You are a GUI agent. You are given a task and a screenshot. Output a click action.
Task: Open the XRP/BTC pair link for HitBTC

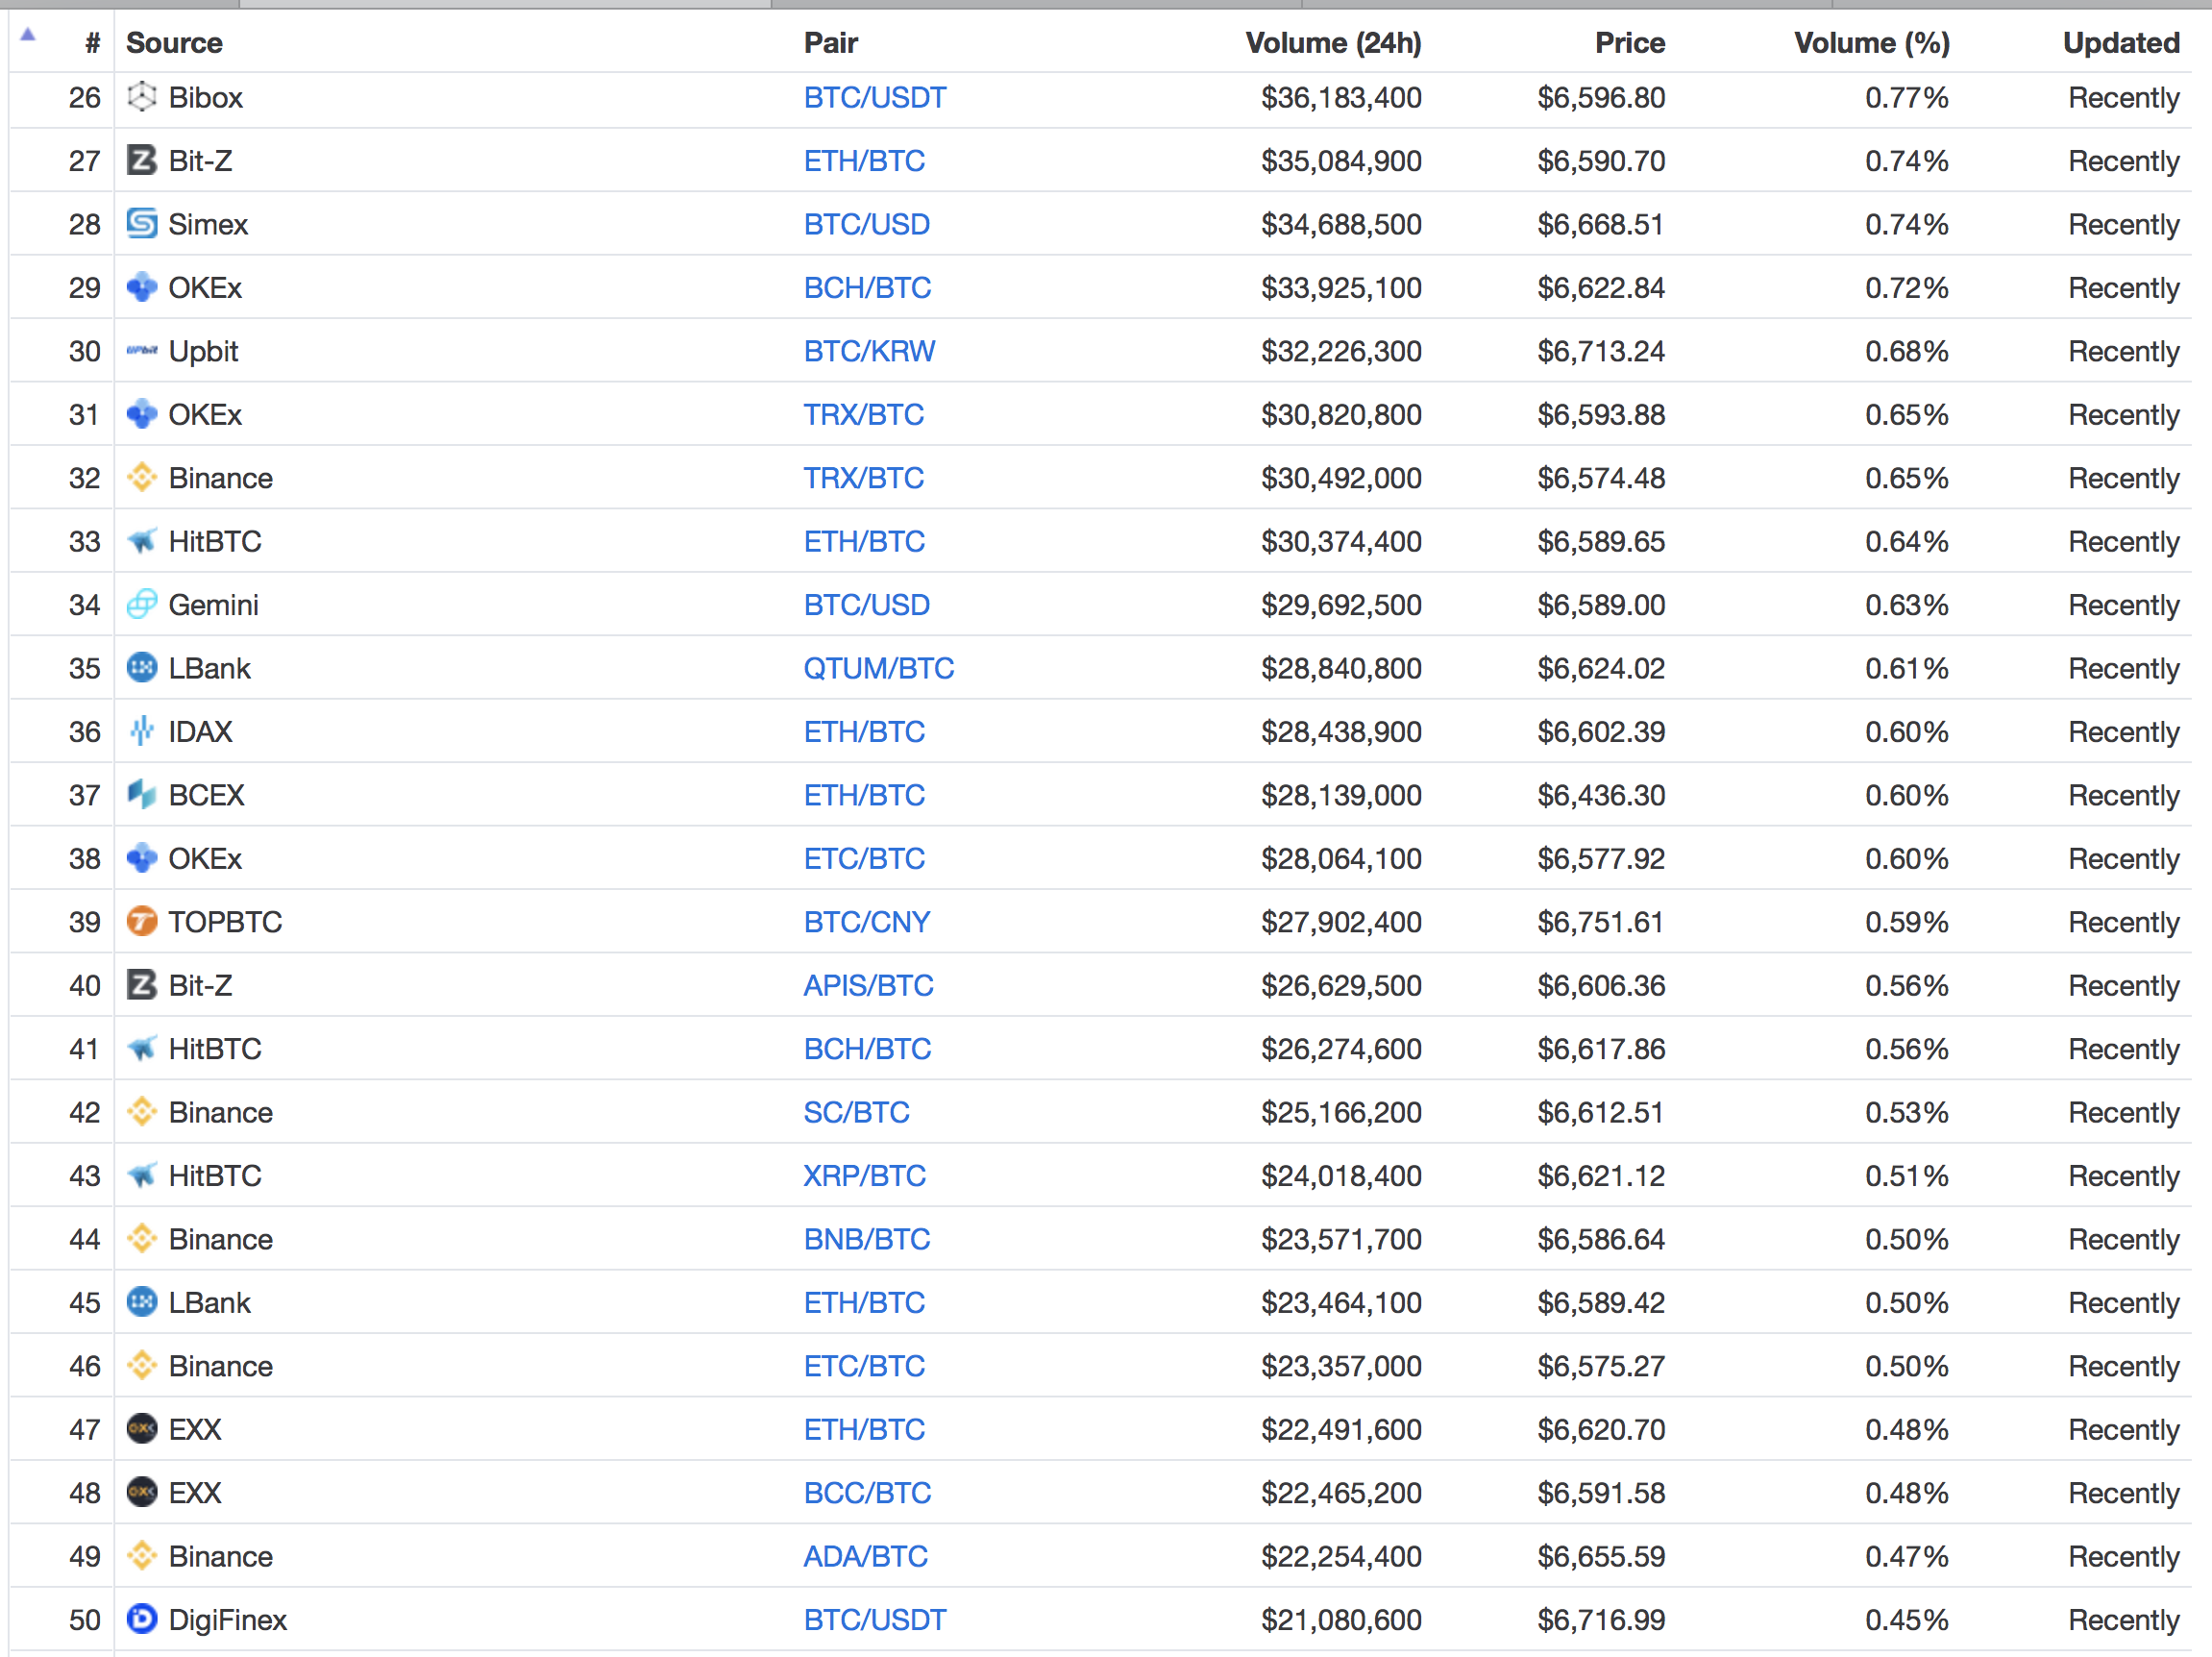tap(865, 1175)
